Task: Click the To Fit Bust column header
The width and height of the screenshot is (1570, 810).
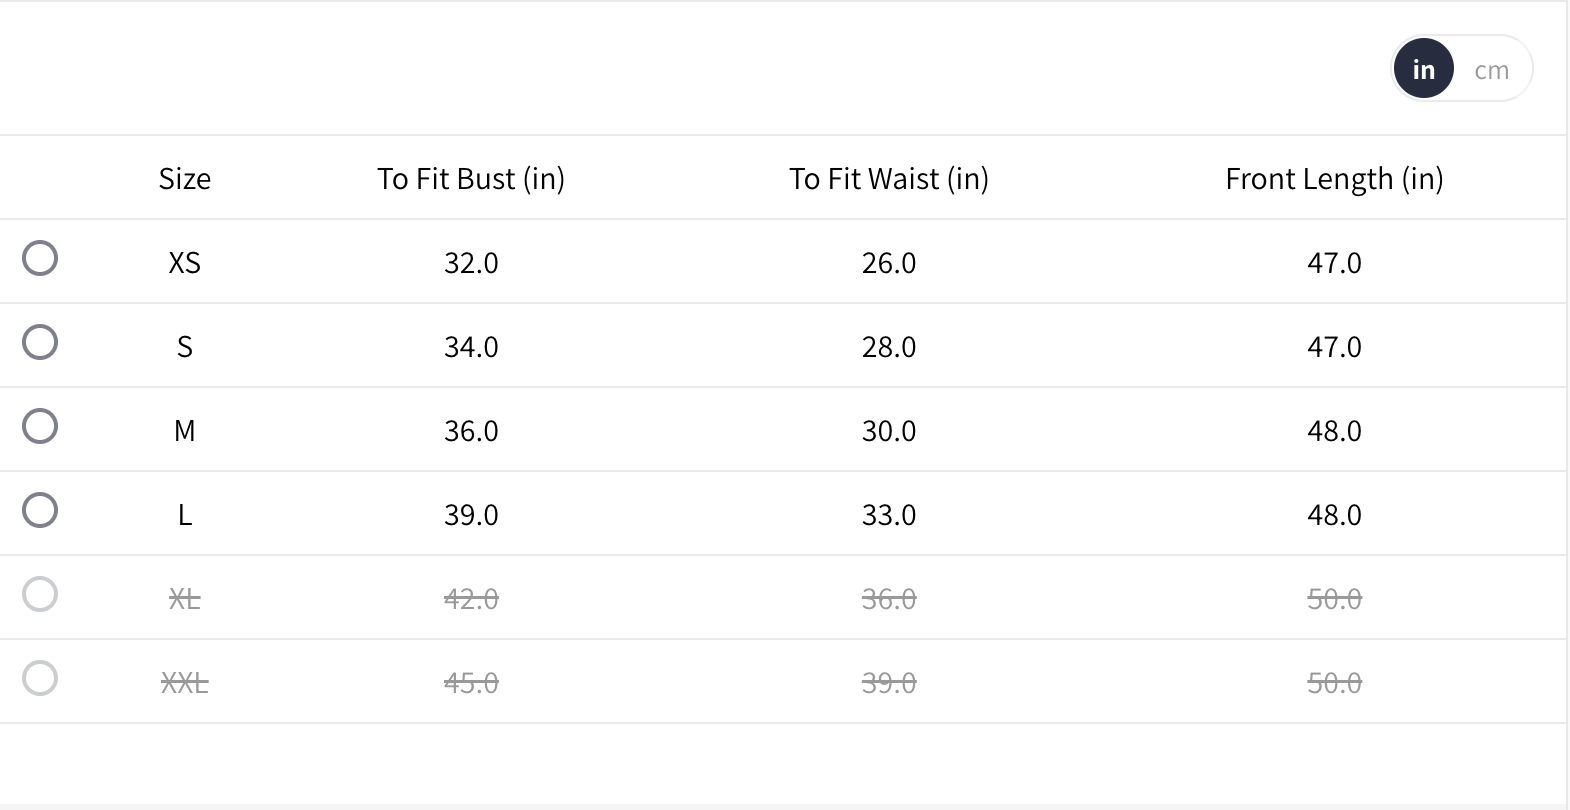Action: 471,178
